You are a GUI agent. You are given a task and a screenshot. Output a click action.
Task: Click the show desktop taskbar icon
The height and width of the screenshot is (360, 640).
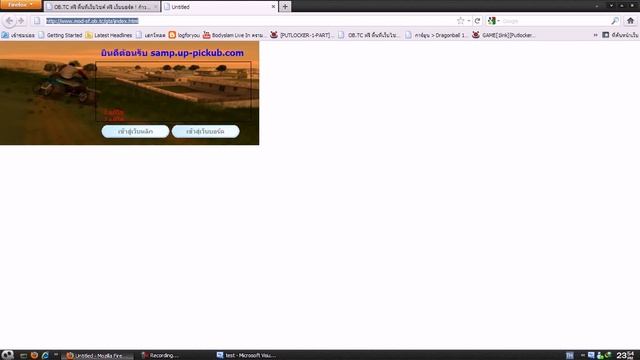tap(23, 356)
